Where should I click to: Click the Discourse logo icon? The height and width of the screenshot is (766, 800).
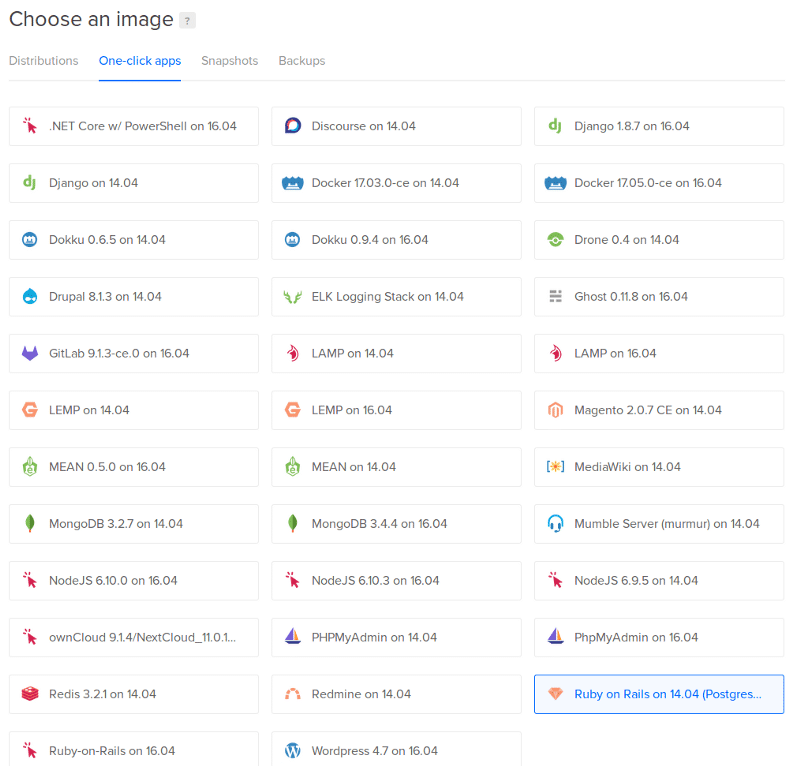coord(293,126)
